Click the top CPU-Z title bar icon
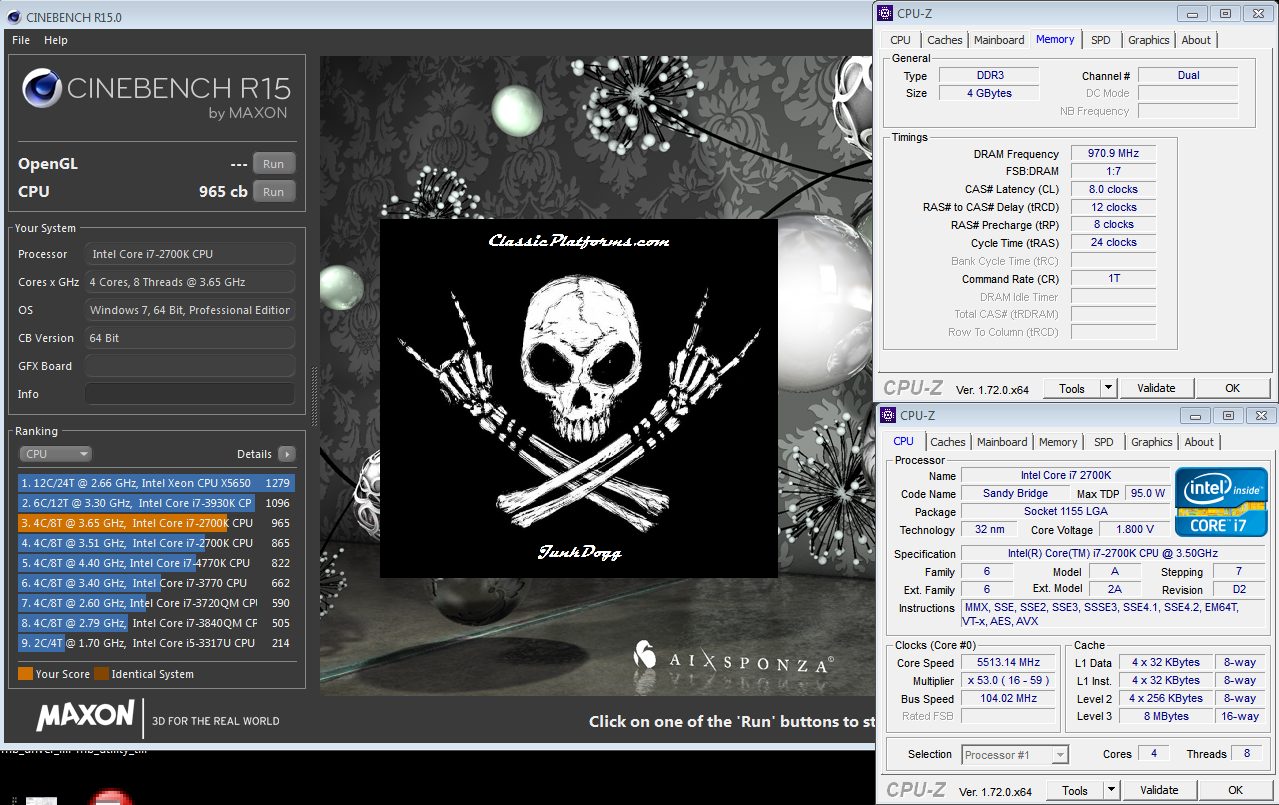This screenshot has width=1279, height=805. click(x=884, y=13)
